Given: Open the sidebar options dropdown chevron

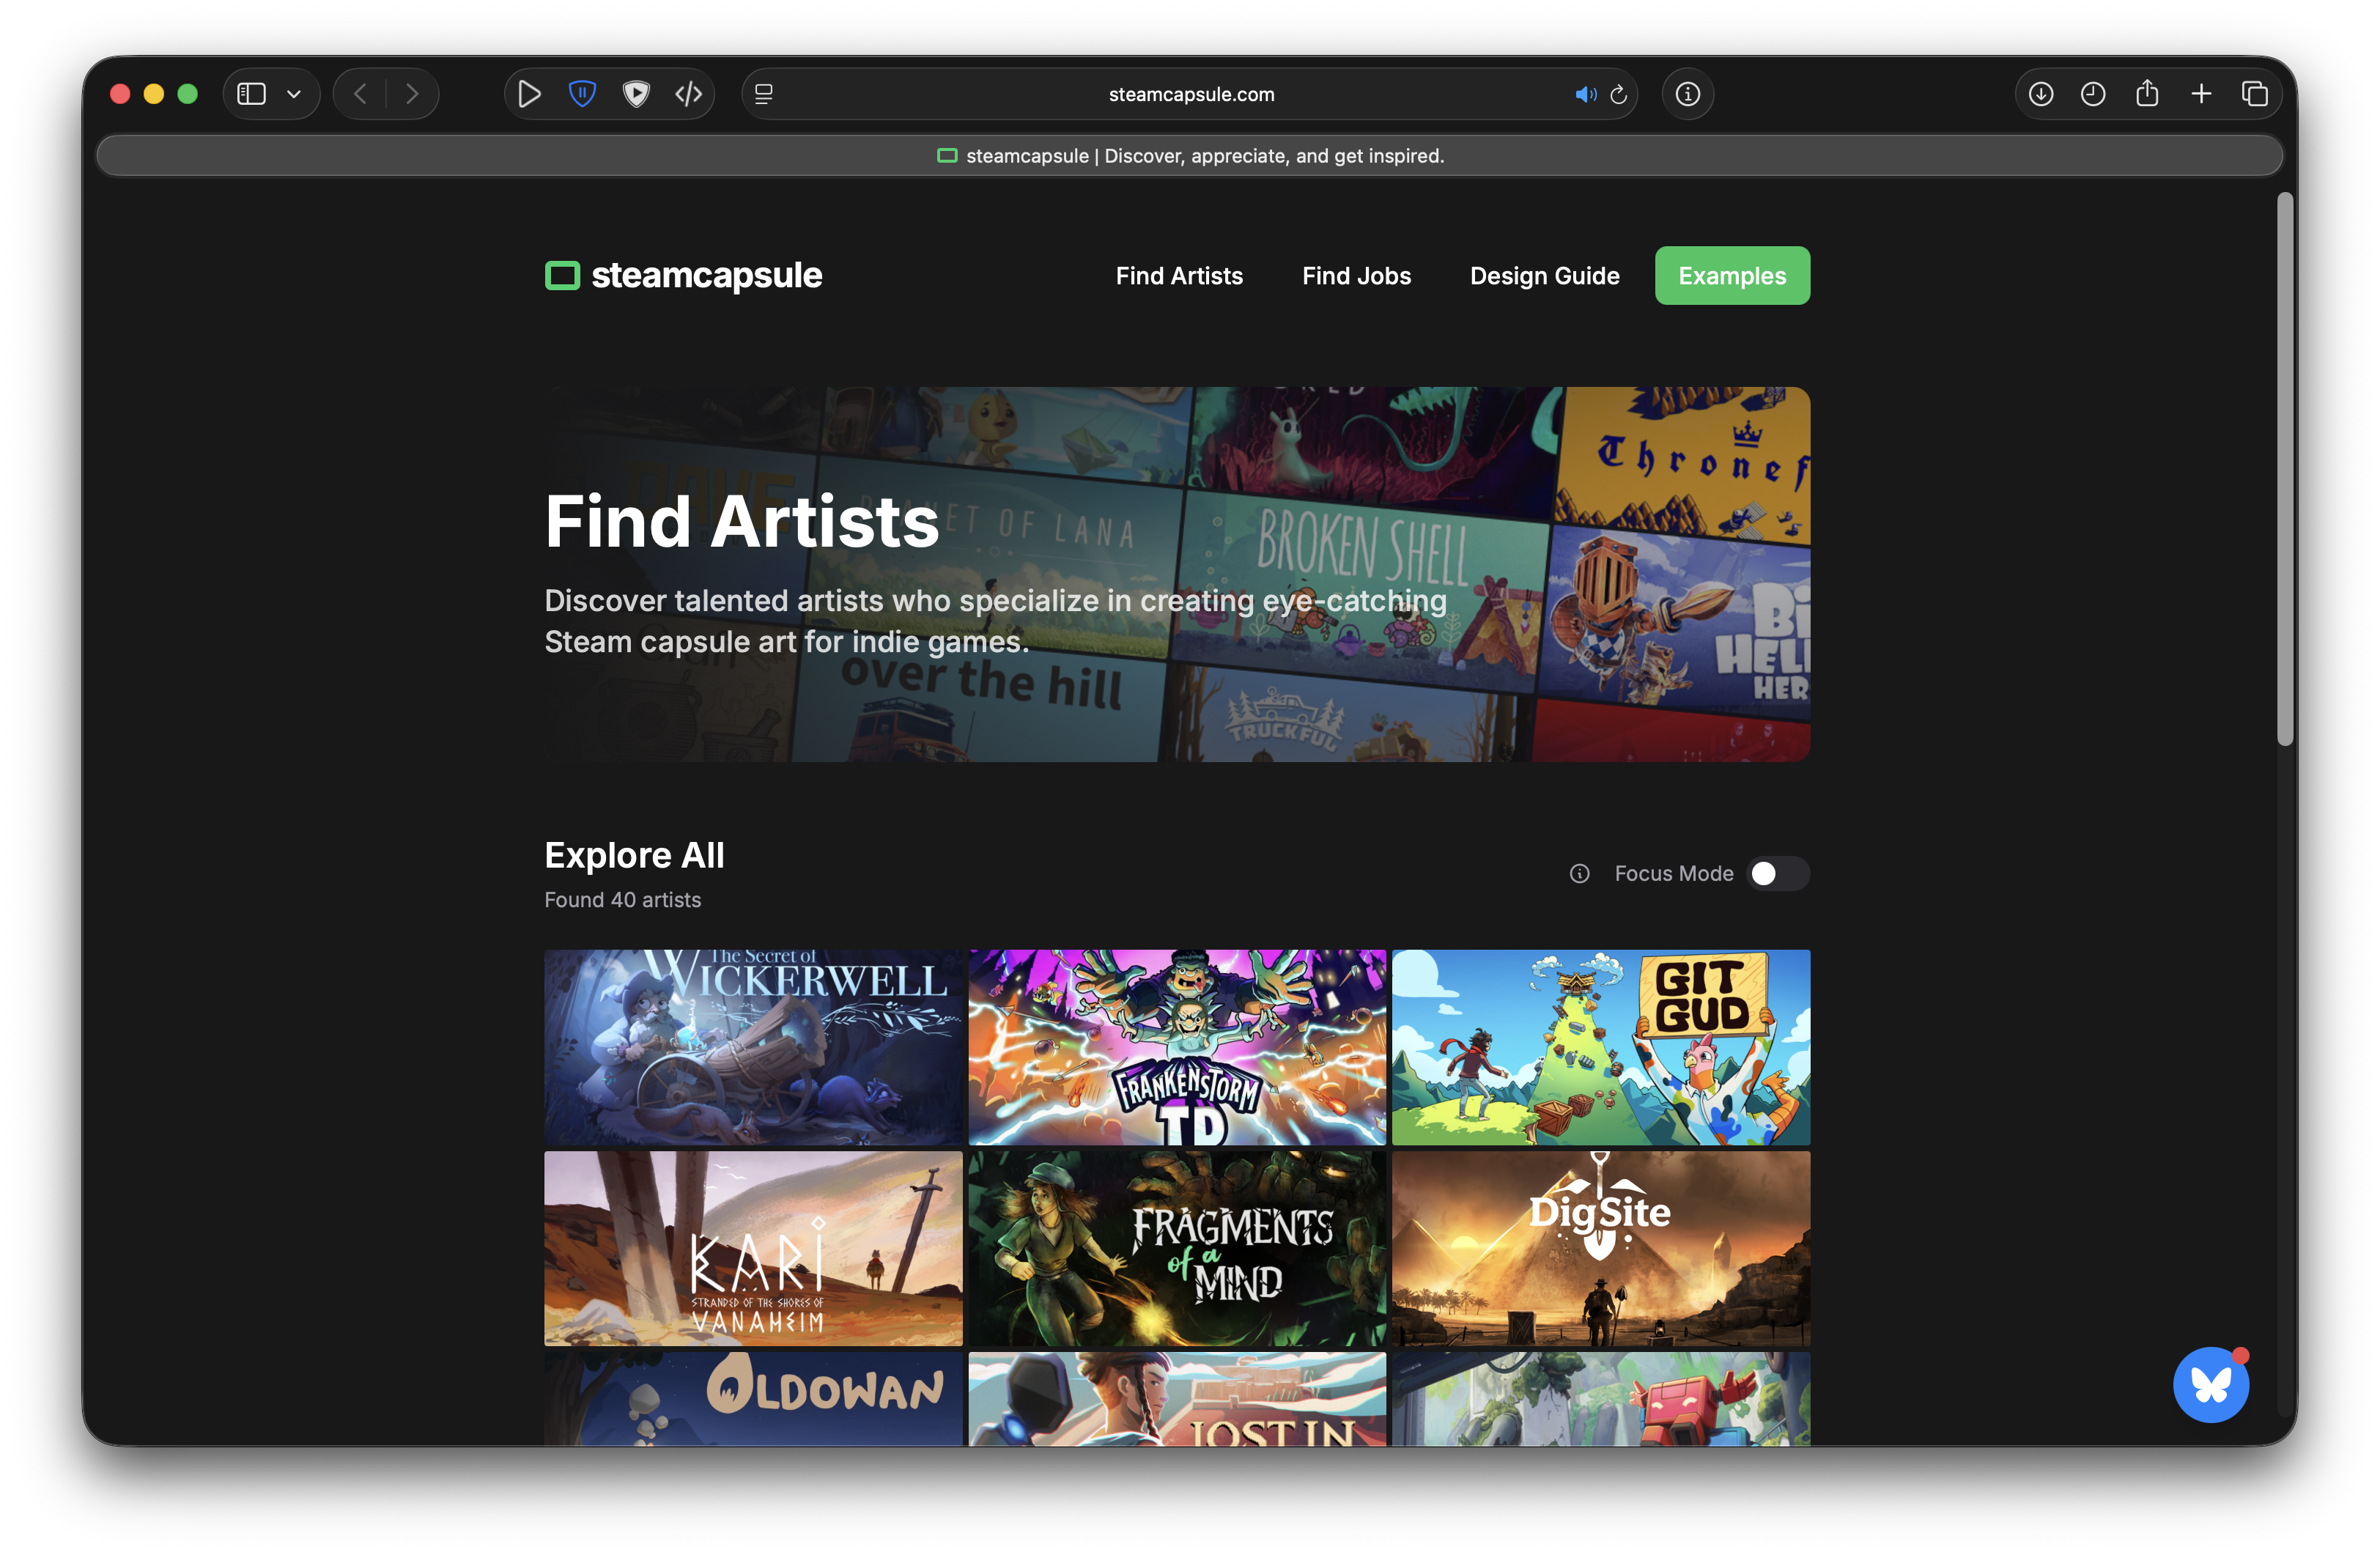Looking at the screenshot, I should click(294, 94).
